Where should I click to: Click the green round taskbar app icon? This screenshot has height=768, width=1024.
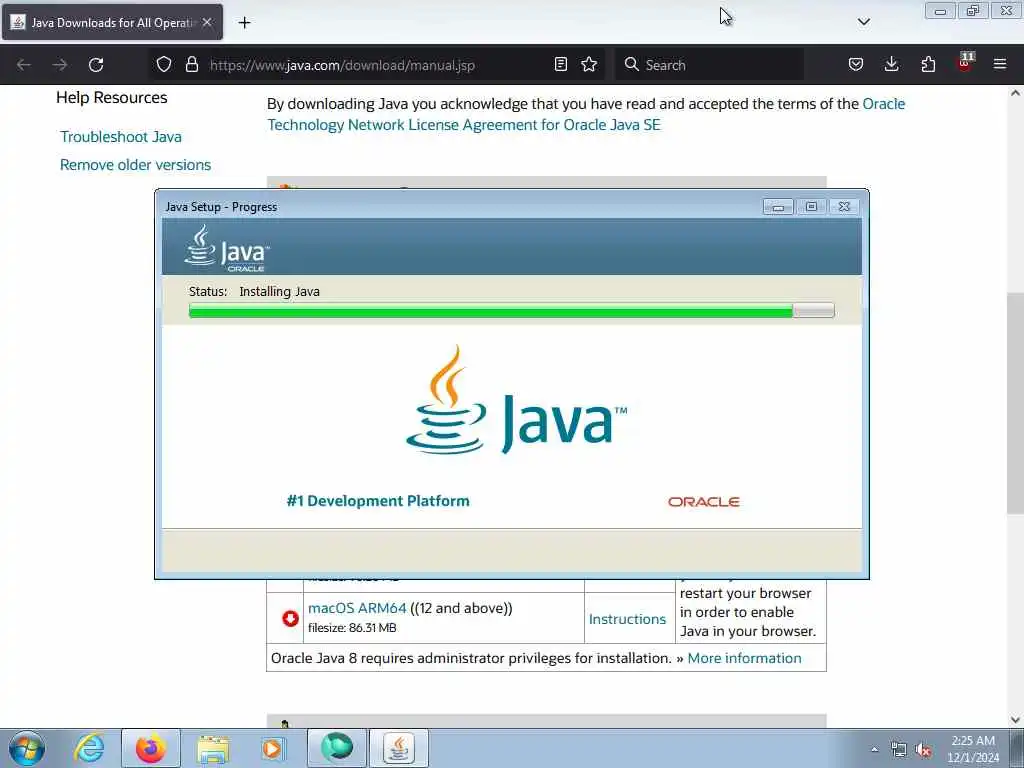(x=337, y=748)
